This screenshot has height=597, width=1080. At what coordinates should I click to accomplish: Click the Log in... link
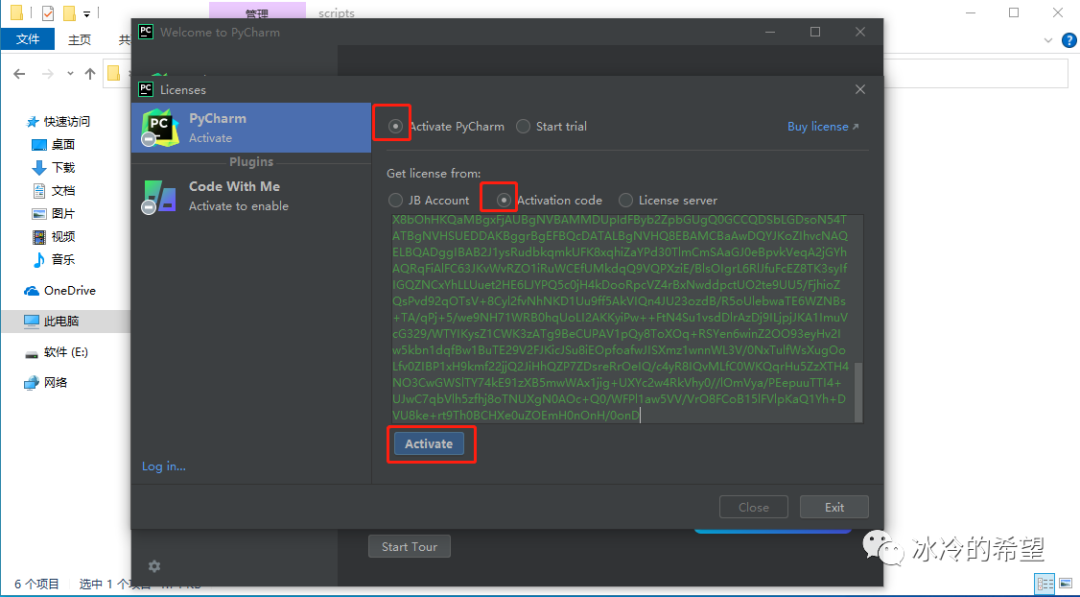point(164,466)
